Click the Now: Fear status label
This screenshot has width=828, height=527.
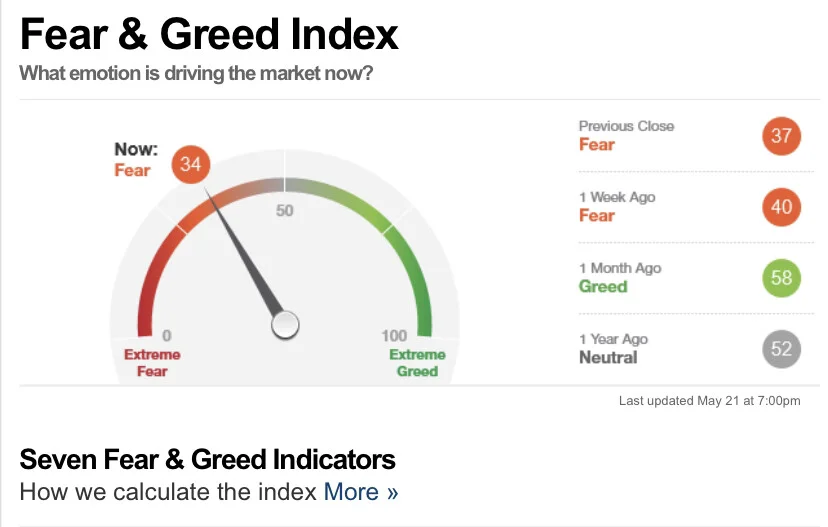click(136, 160)
